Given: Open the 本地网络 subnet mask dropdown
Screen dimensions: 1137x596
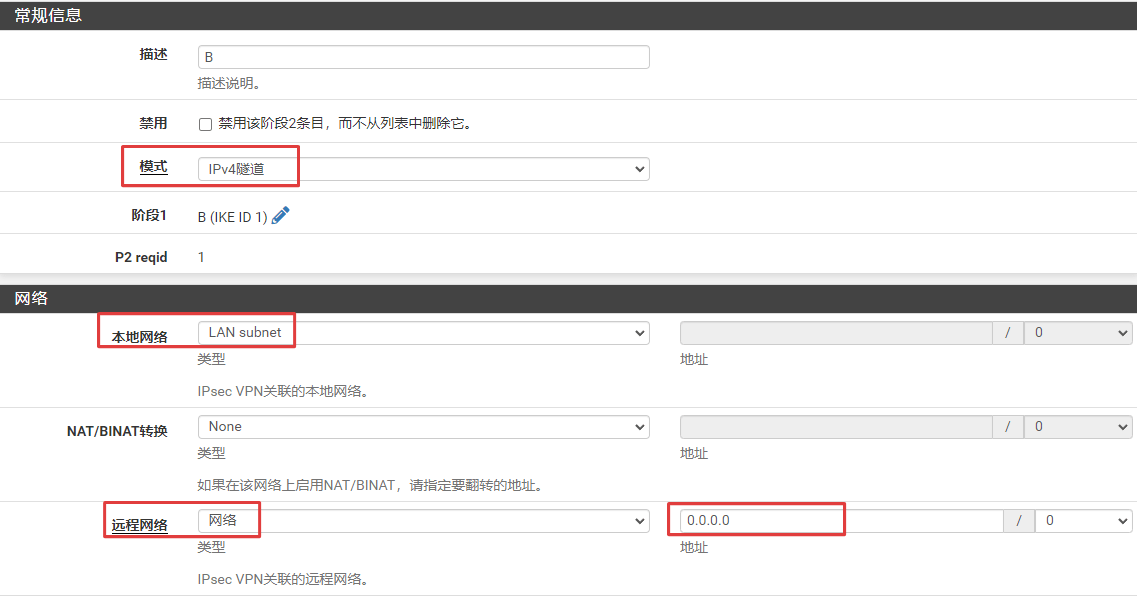Looking at the screenshot, I should [1078, 333].
